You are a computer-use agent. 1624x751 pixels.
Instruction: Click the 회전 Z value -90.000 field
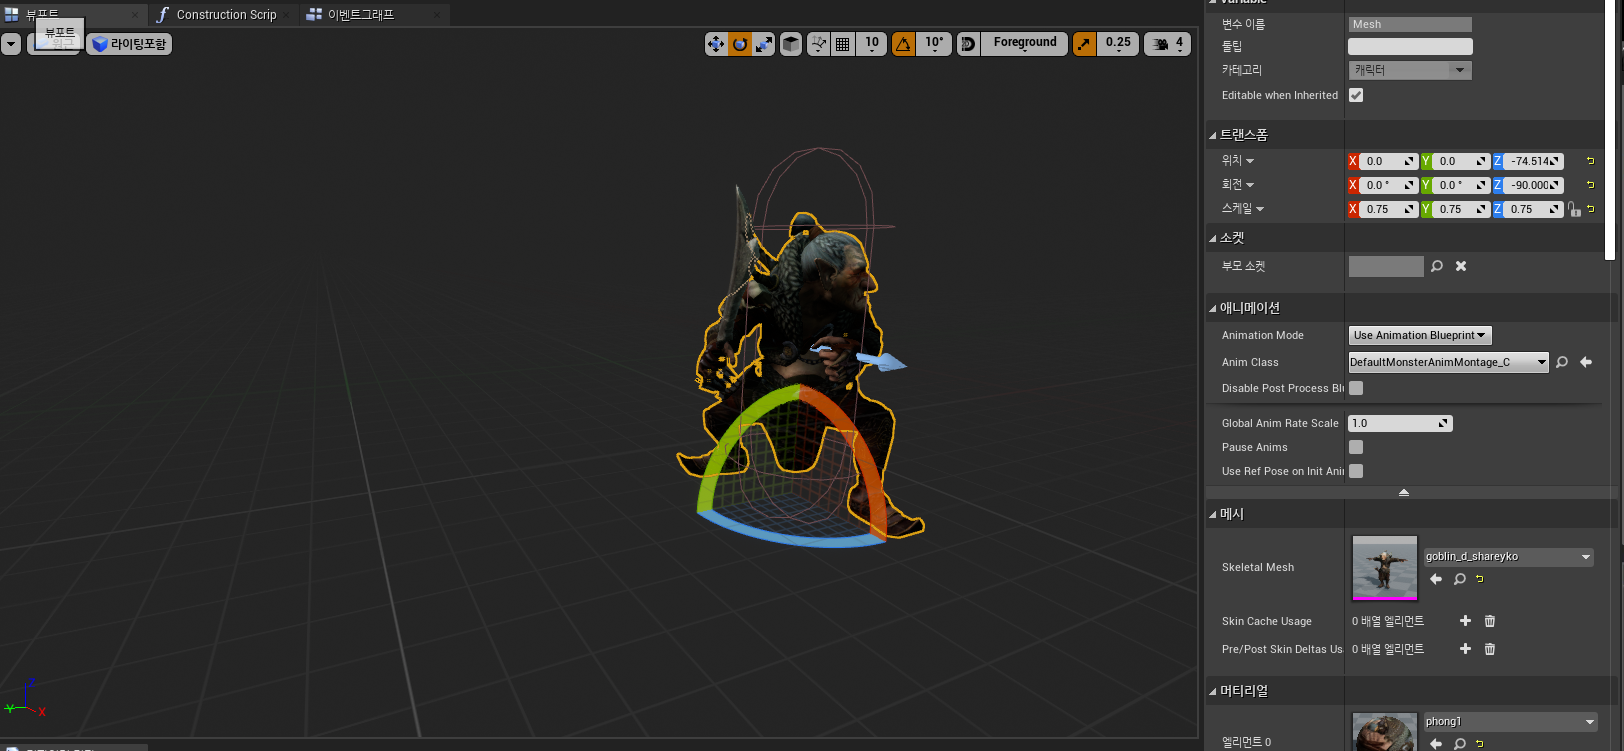point(1533,185)
